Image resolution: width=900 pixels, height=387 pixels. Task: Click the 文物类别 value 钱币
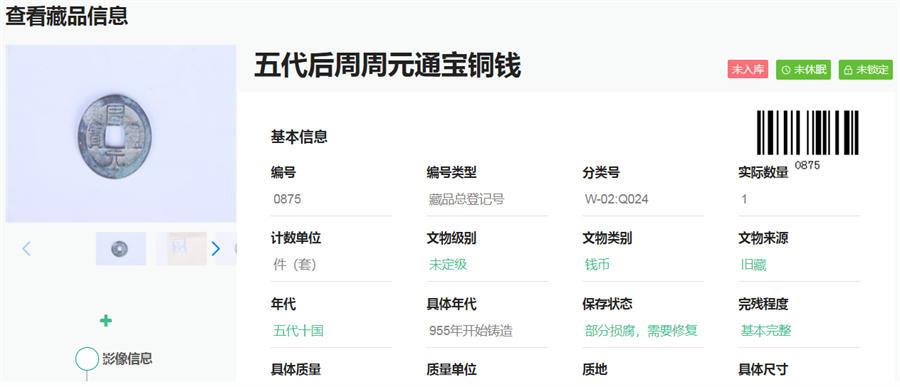click(x=597, y=265)
